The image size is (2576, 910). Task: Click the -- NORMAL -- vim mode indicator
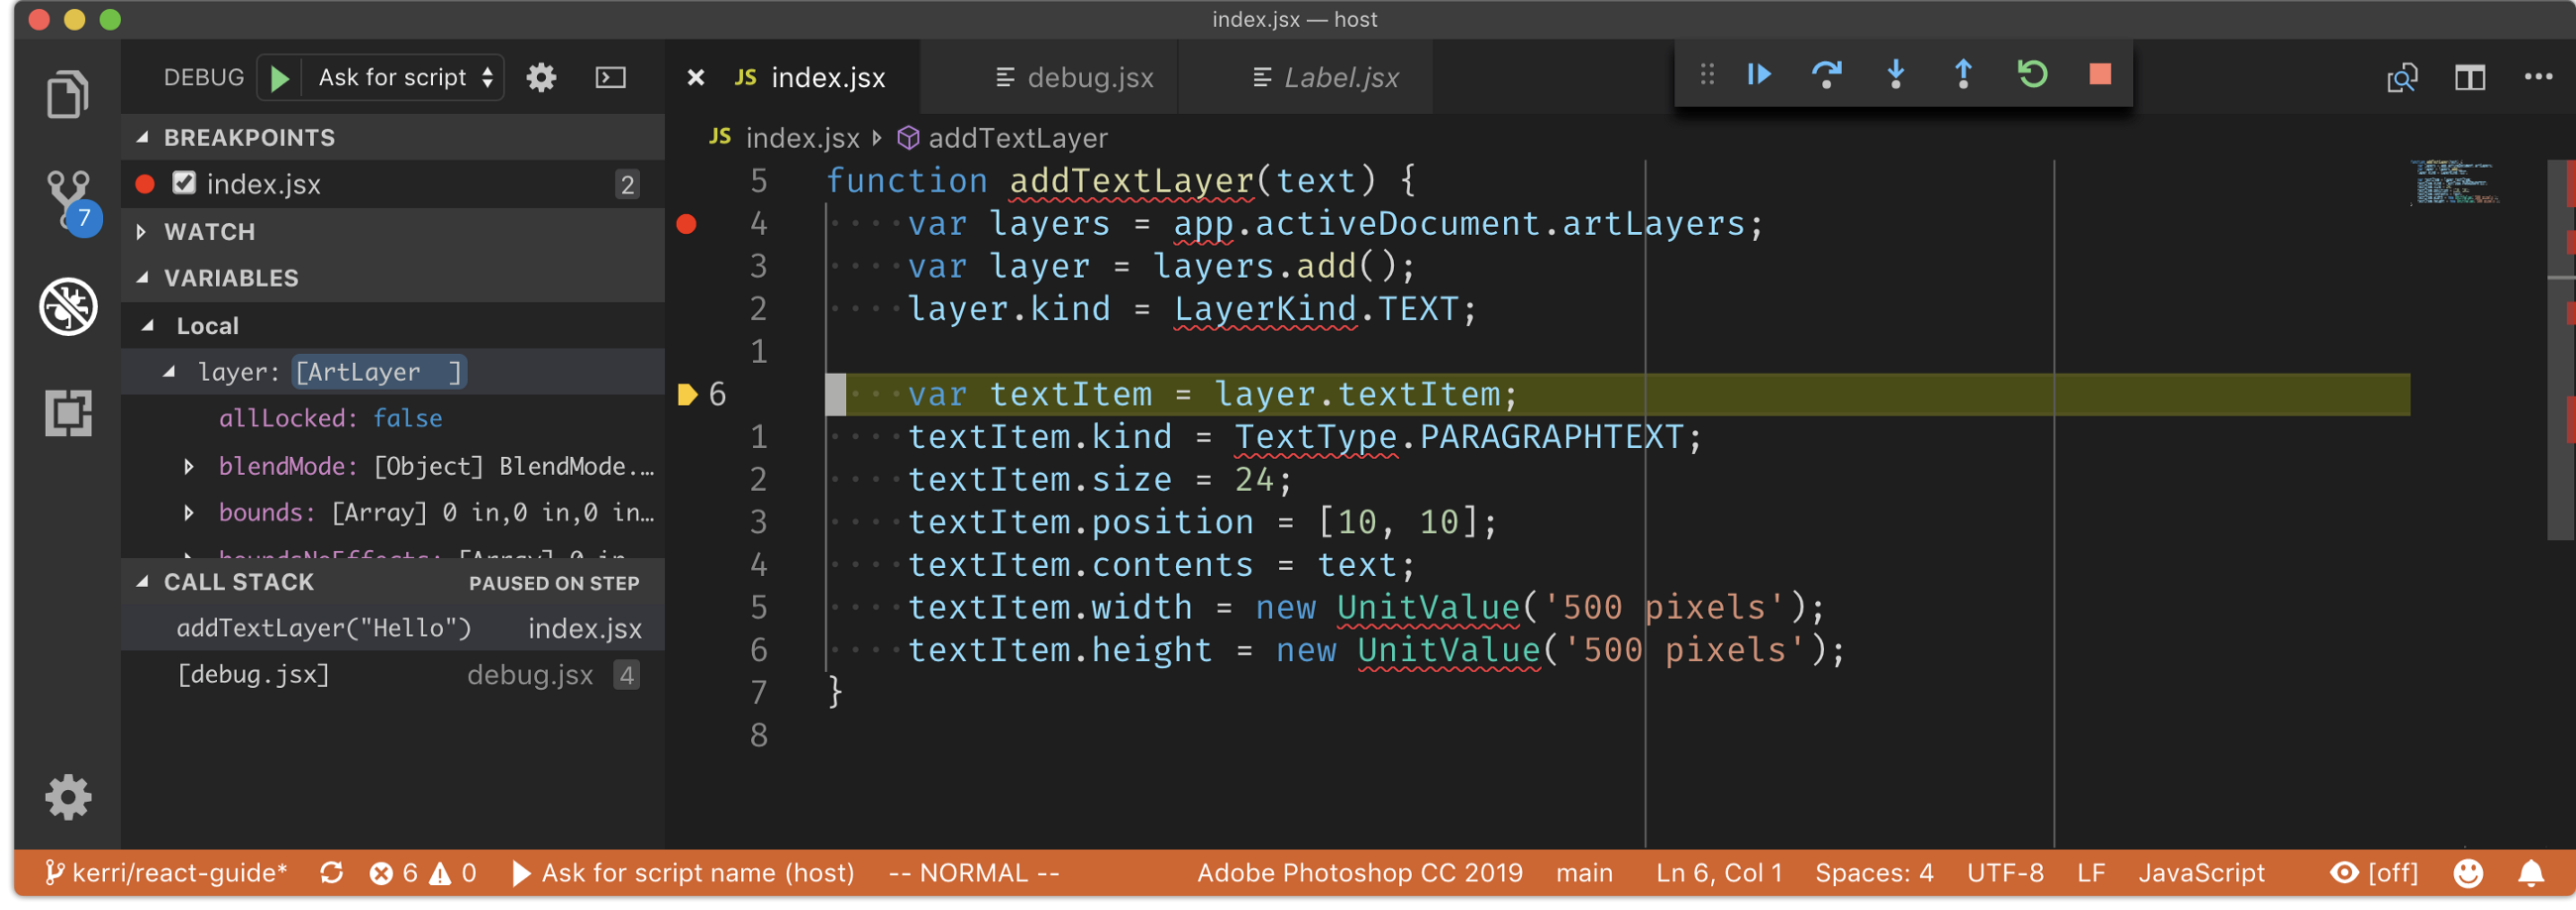click(973, 873)
